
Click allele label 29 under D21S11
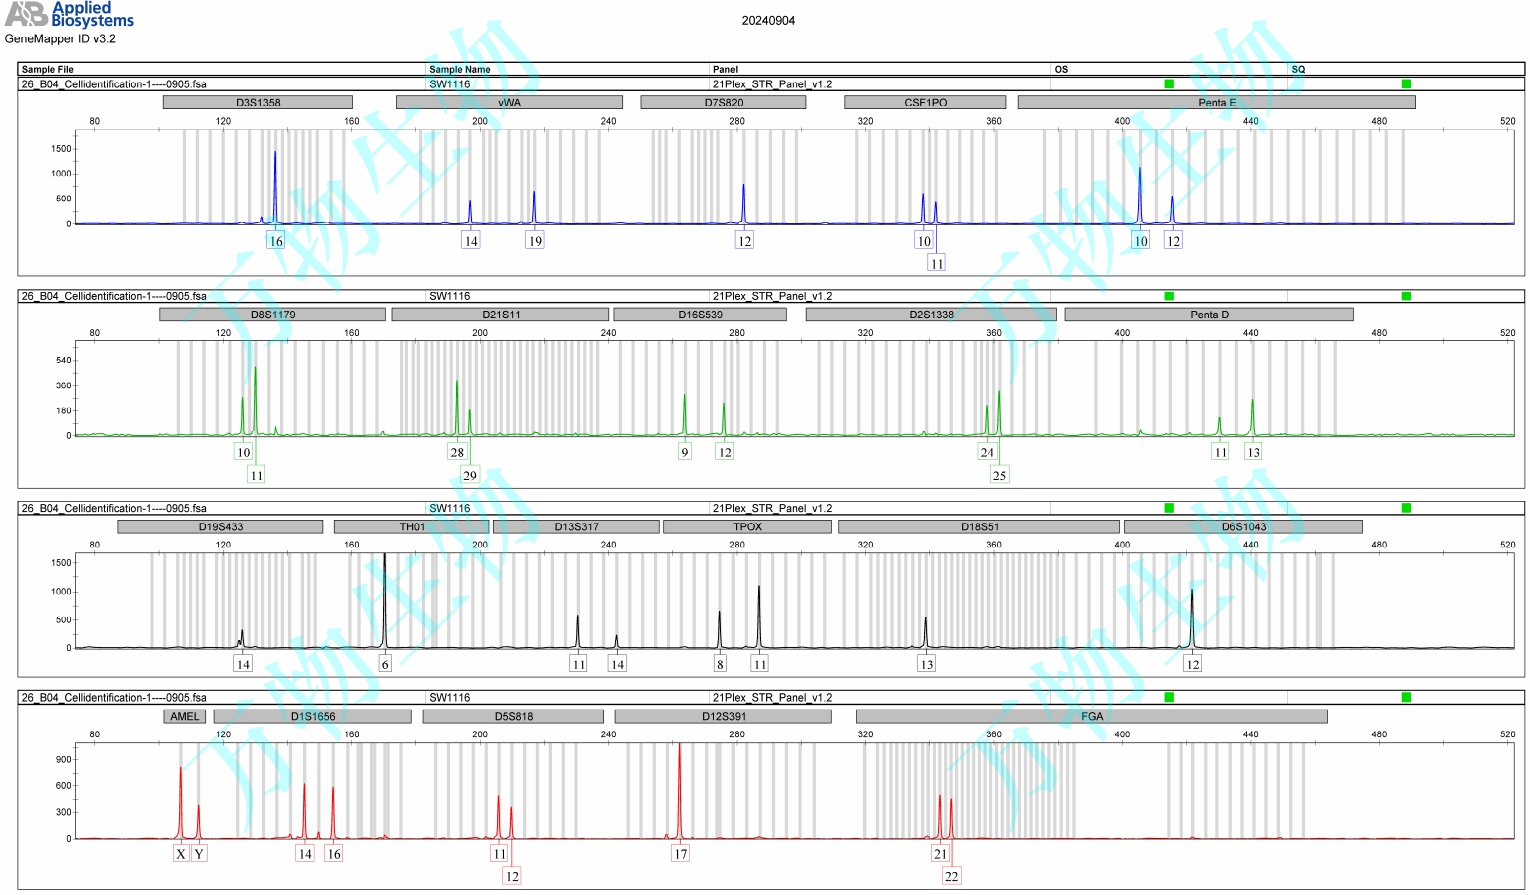[470, 475]
